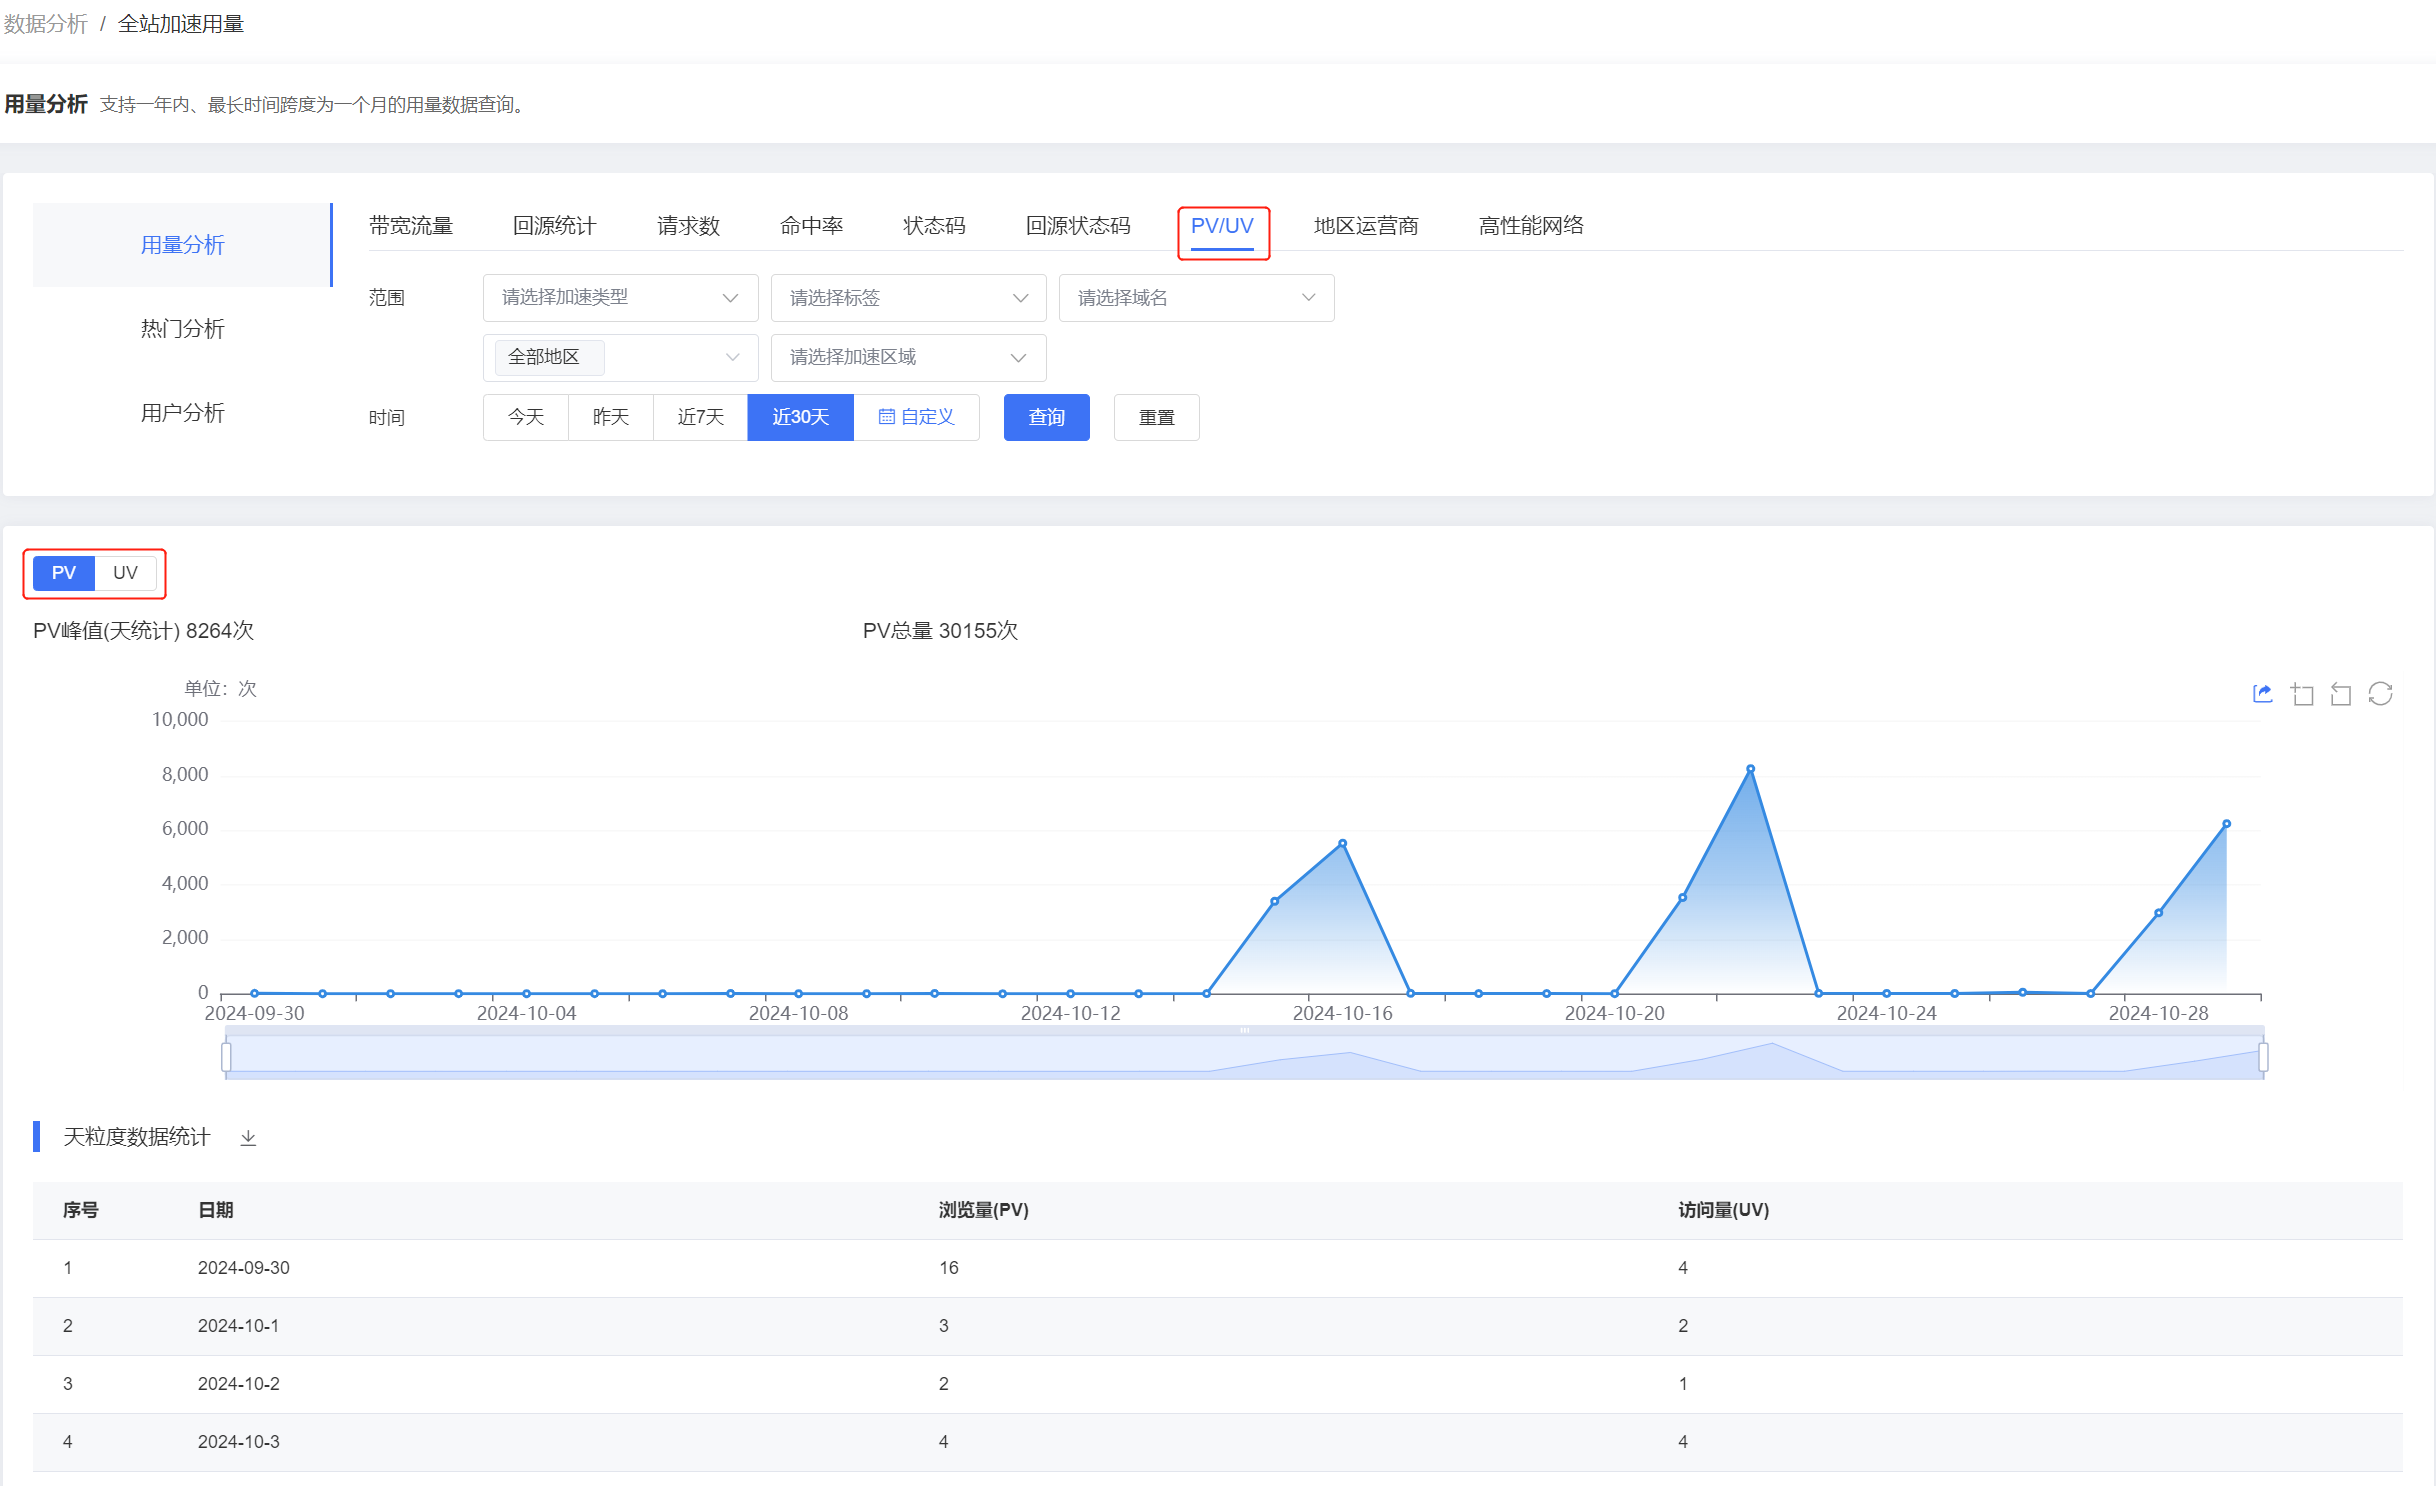Open 用户分析 in the side menu
Image resolution: width=2436 pixels, height=1486 pixels.
182,413
